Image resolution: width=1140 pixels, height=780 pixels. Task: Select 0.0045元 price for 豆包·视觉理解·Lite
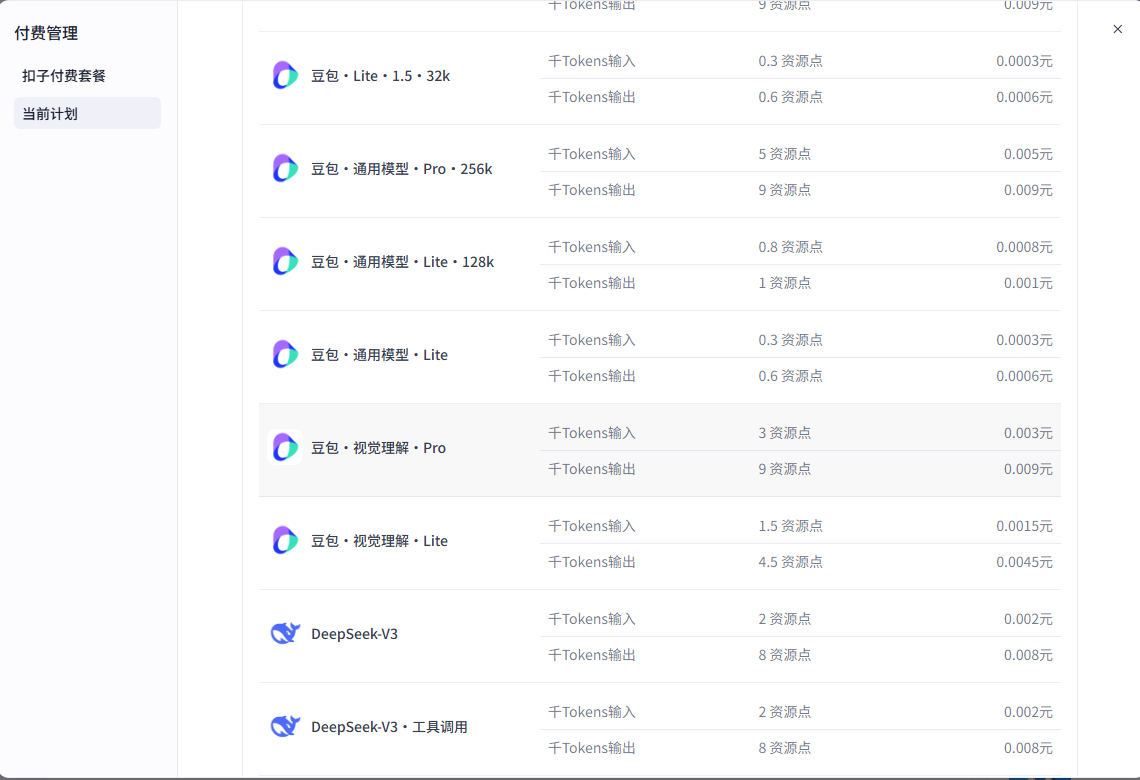(x=1024, y=563)
